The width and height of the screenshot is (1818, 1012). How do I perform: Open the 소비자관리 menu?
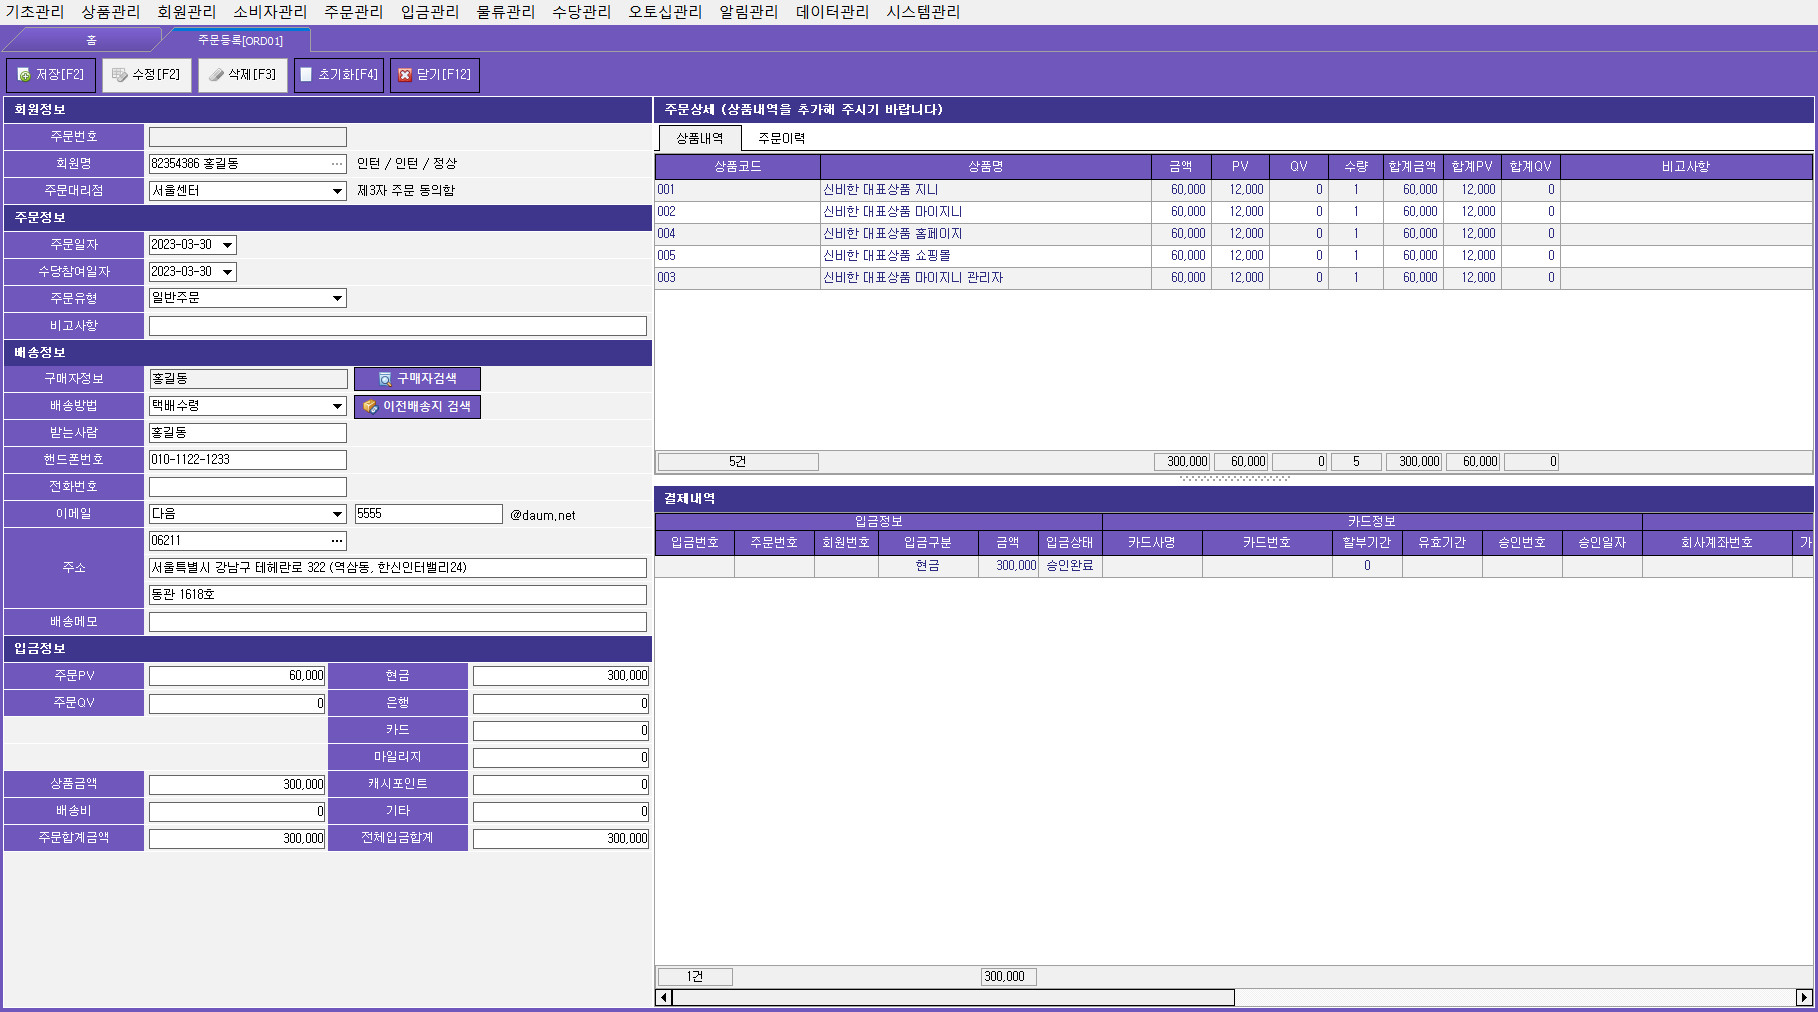270,12
